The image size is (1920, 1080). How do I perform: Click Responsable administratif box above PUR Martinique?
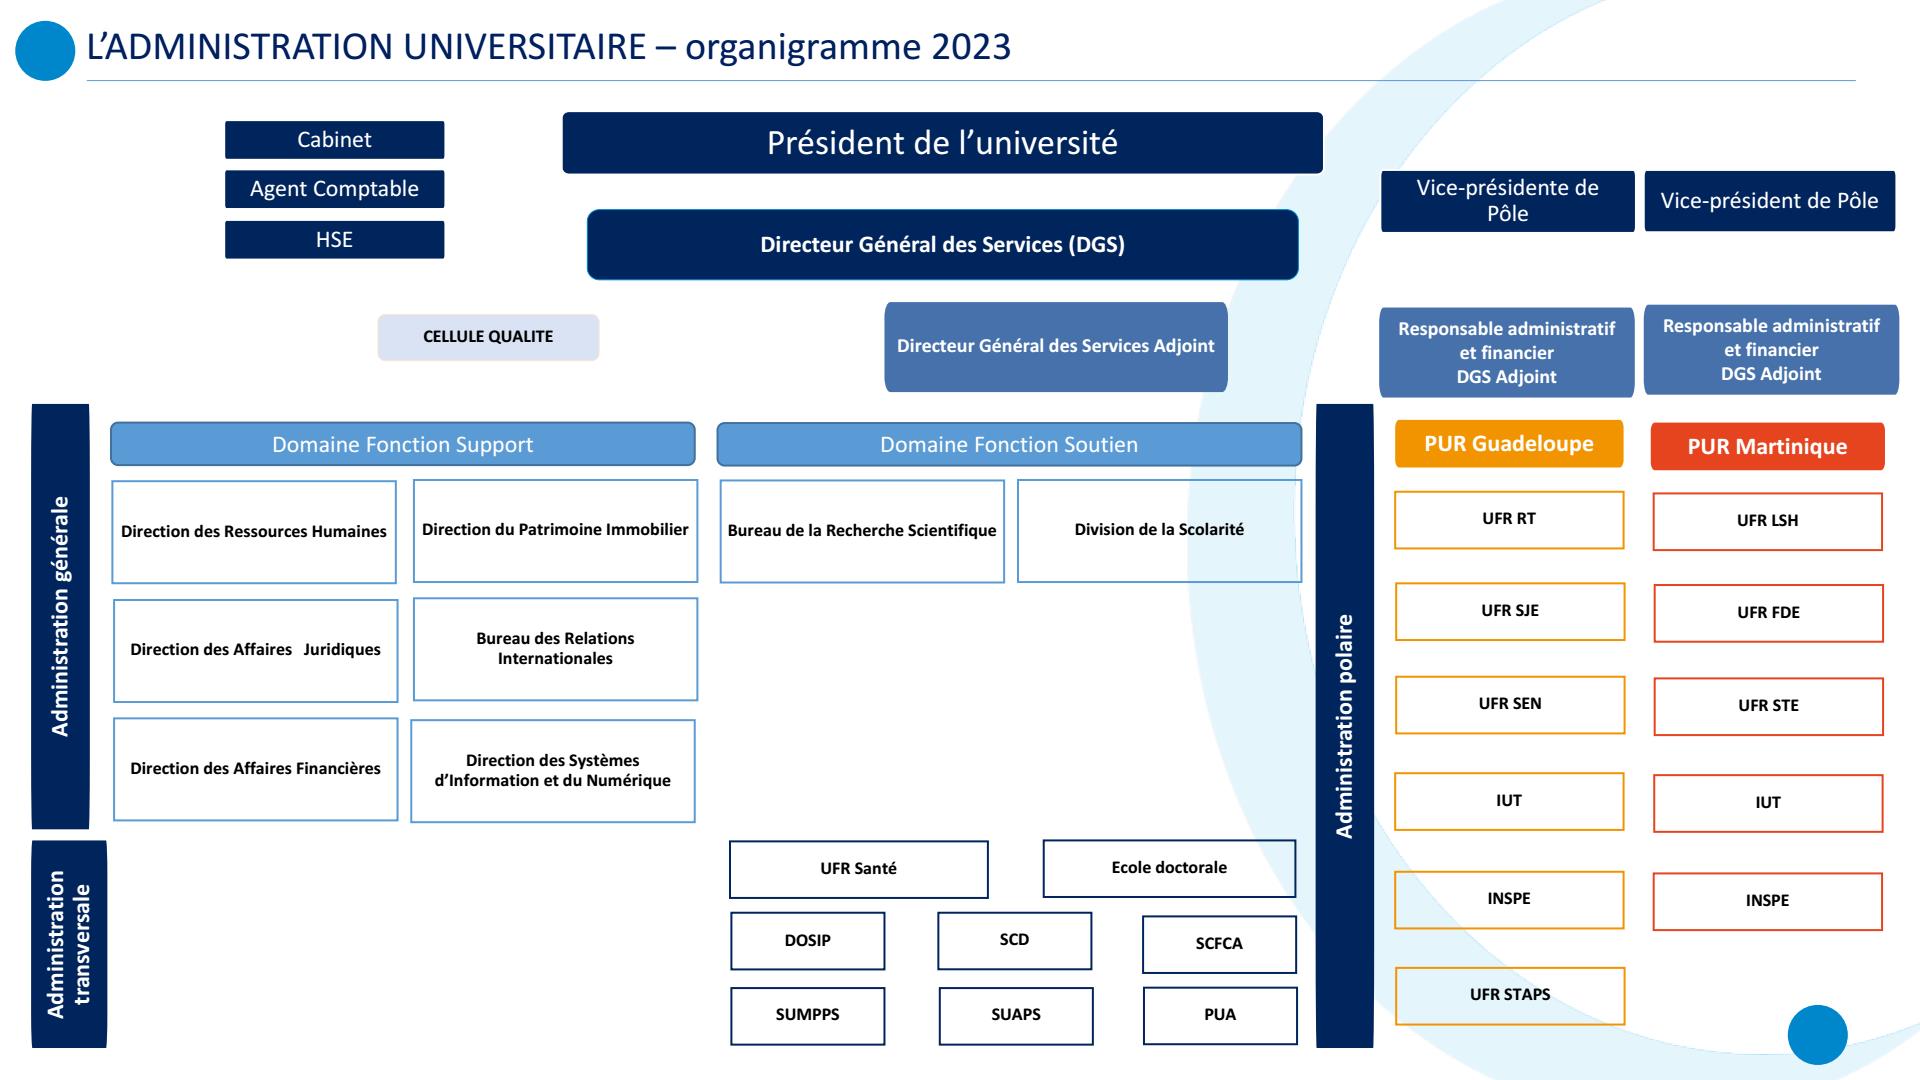1770,350
